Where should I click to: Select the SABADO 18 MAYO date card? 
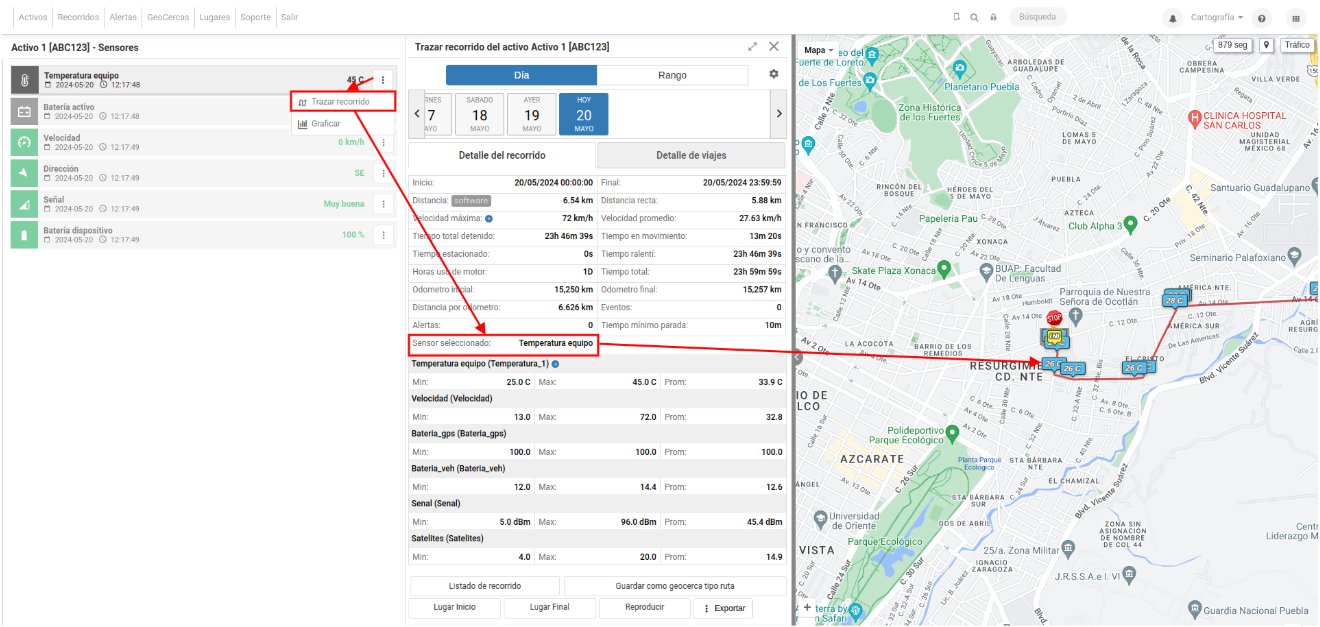(480, 115)
